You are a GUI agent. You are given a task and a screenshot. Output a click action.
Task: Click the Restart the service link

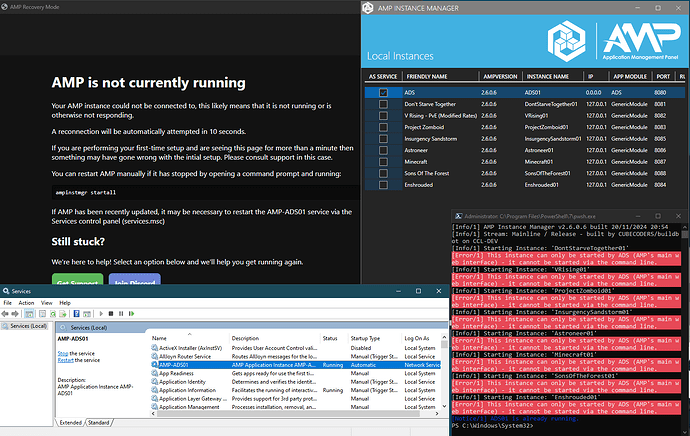66,360
